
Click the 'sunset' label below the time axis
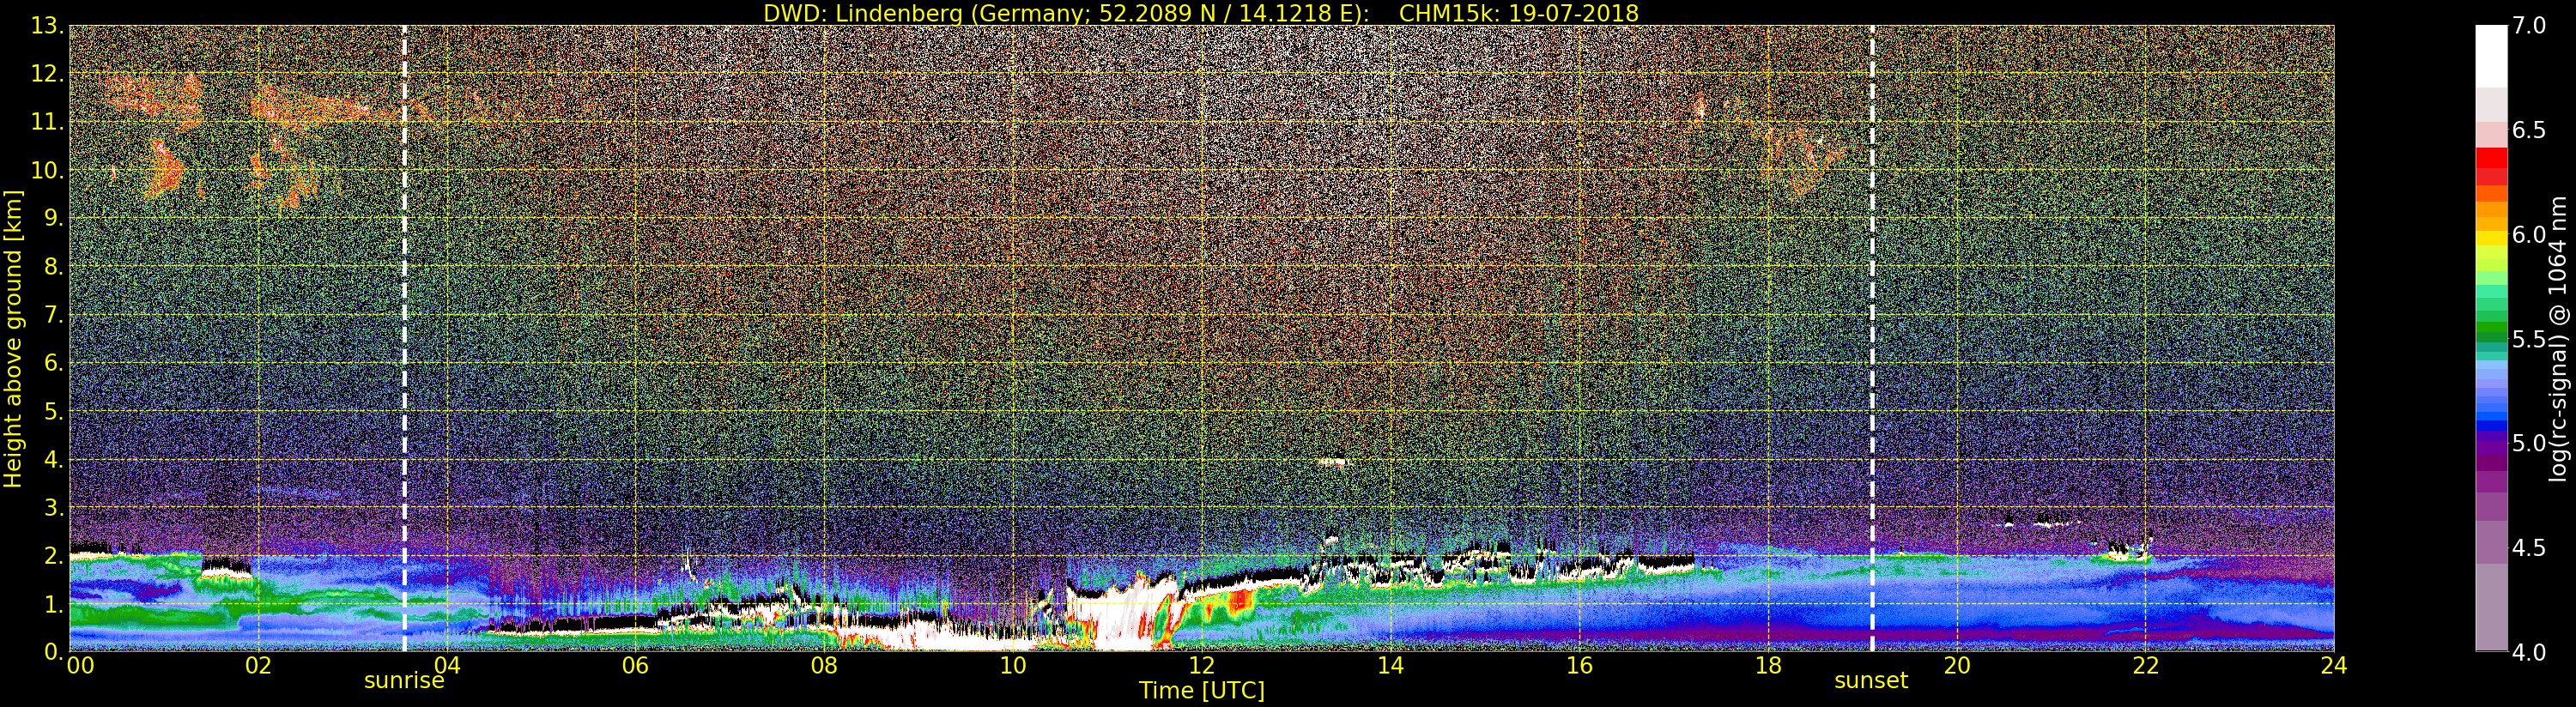[x=1871, y=681]
